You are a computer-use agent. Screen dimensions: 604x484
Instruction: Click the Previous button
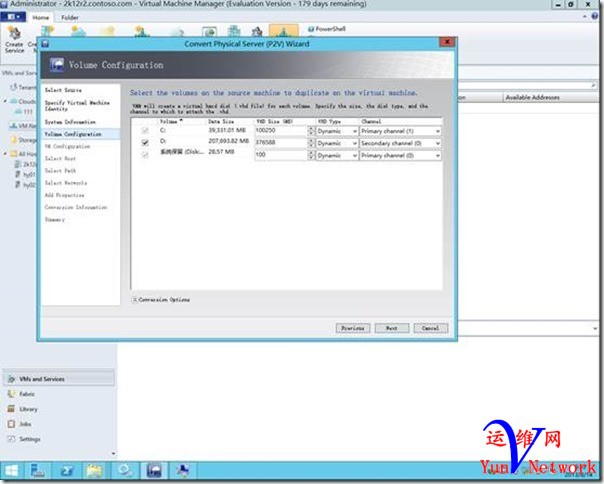click(352, 328)
